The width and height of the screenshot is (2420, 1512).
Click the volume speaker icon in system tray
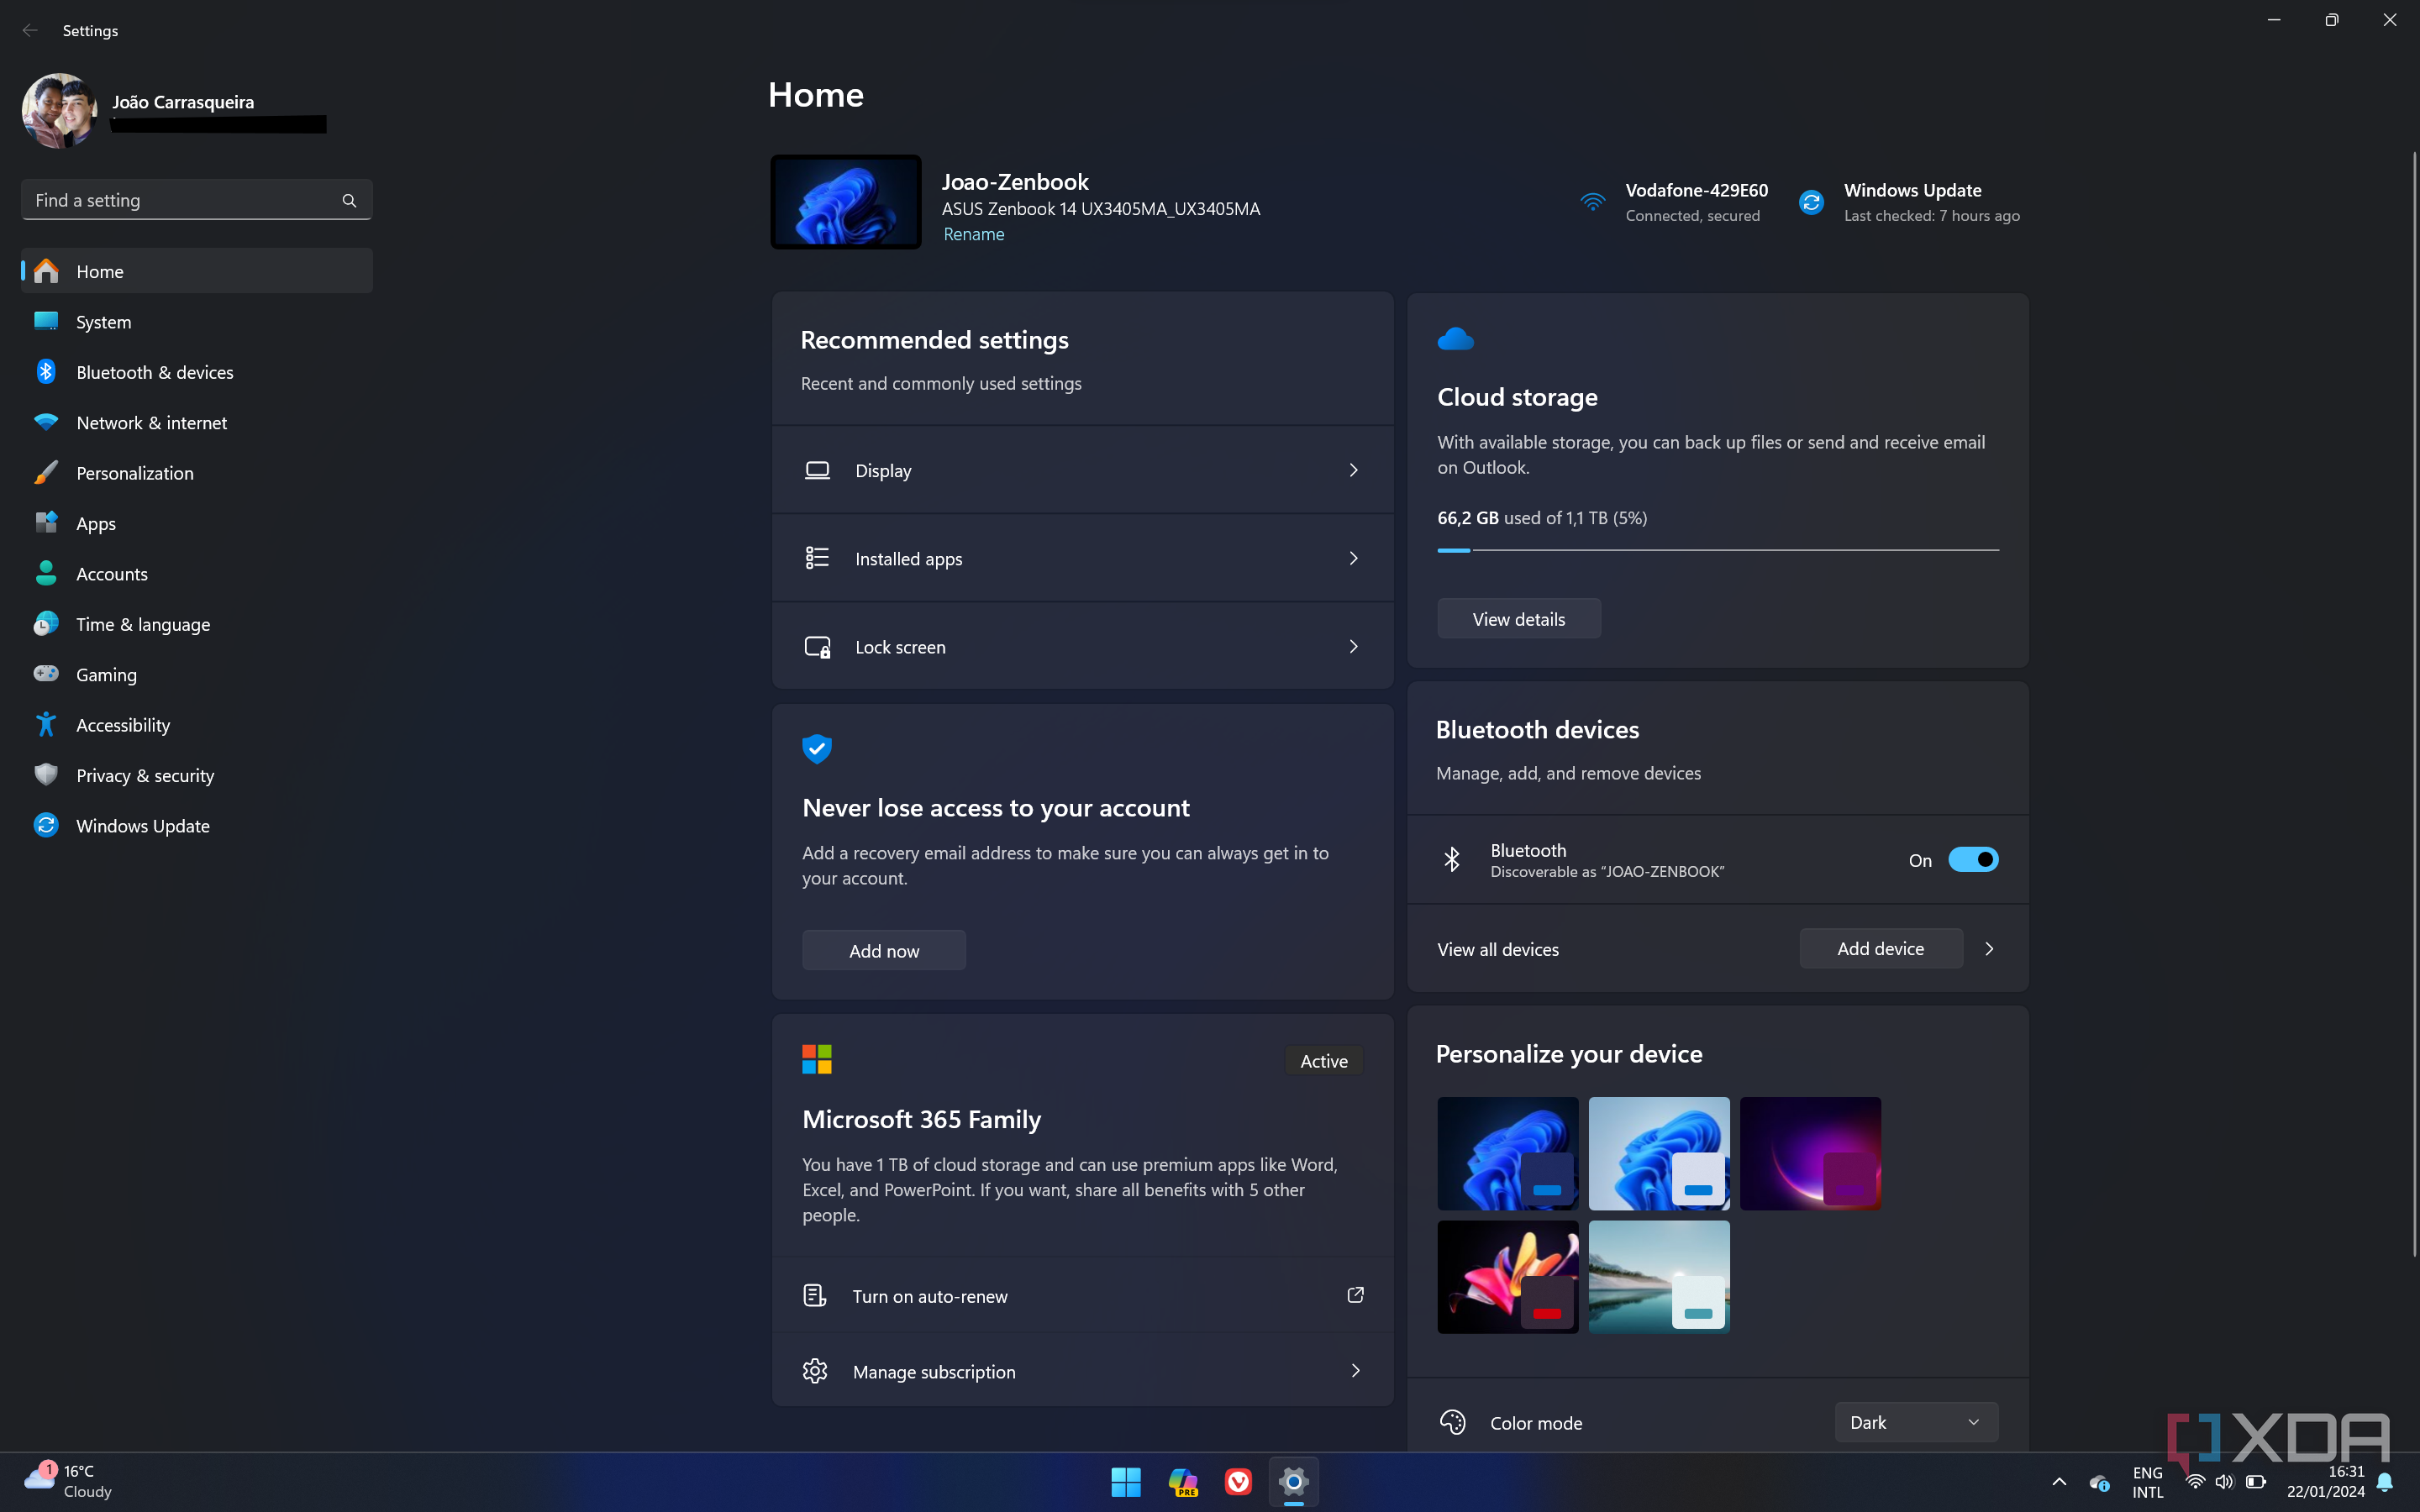click(x=2224, y=1482)
